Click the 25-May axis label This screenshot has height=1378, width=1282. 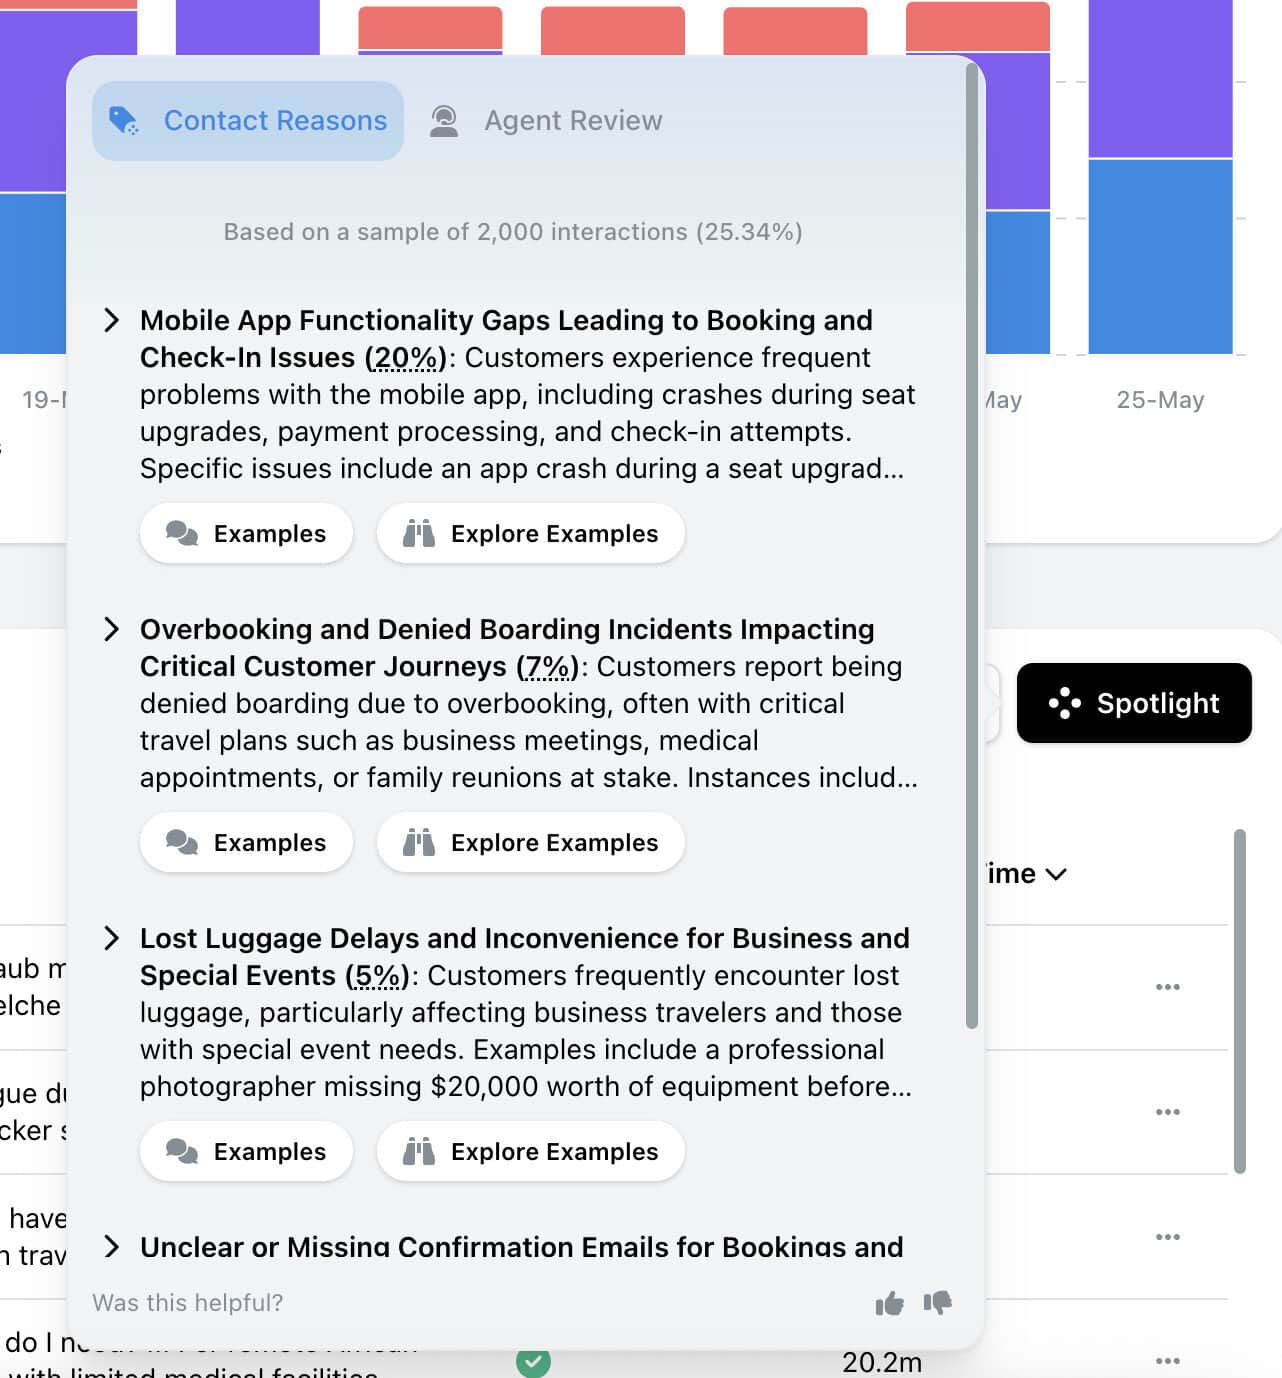(1160, 400)
